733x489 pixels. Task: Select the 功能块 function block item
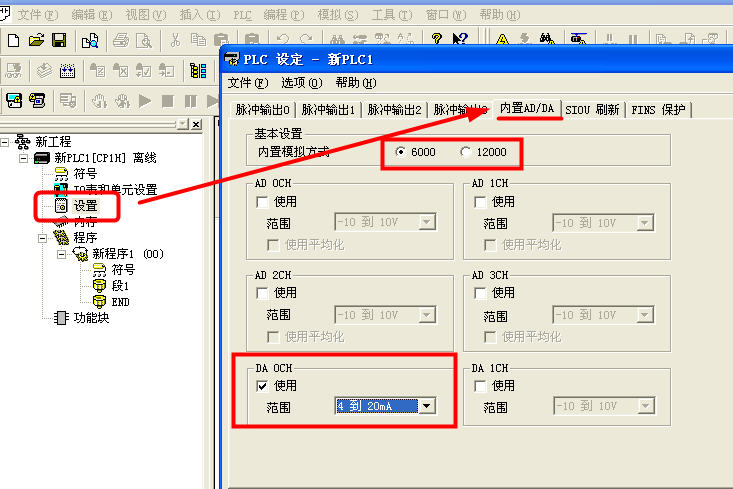(x=93, y=317)
